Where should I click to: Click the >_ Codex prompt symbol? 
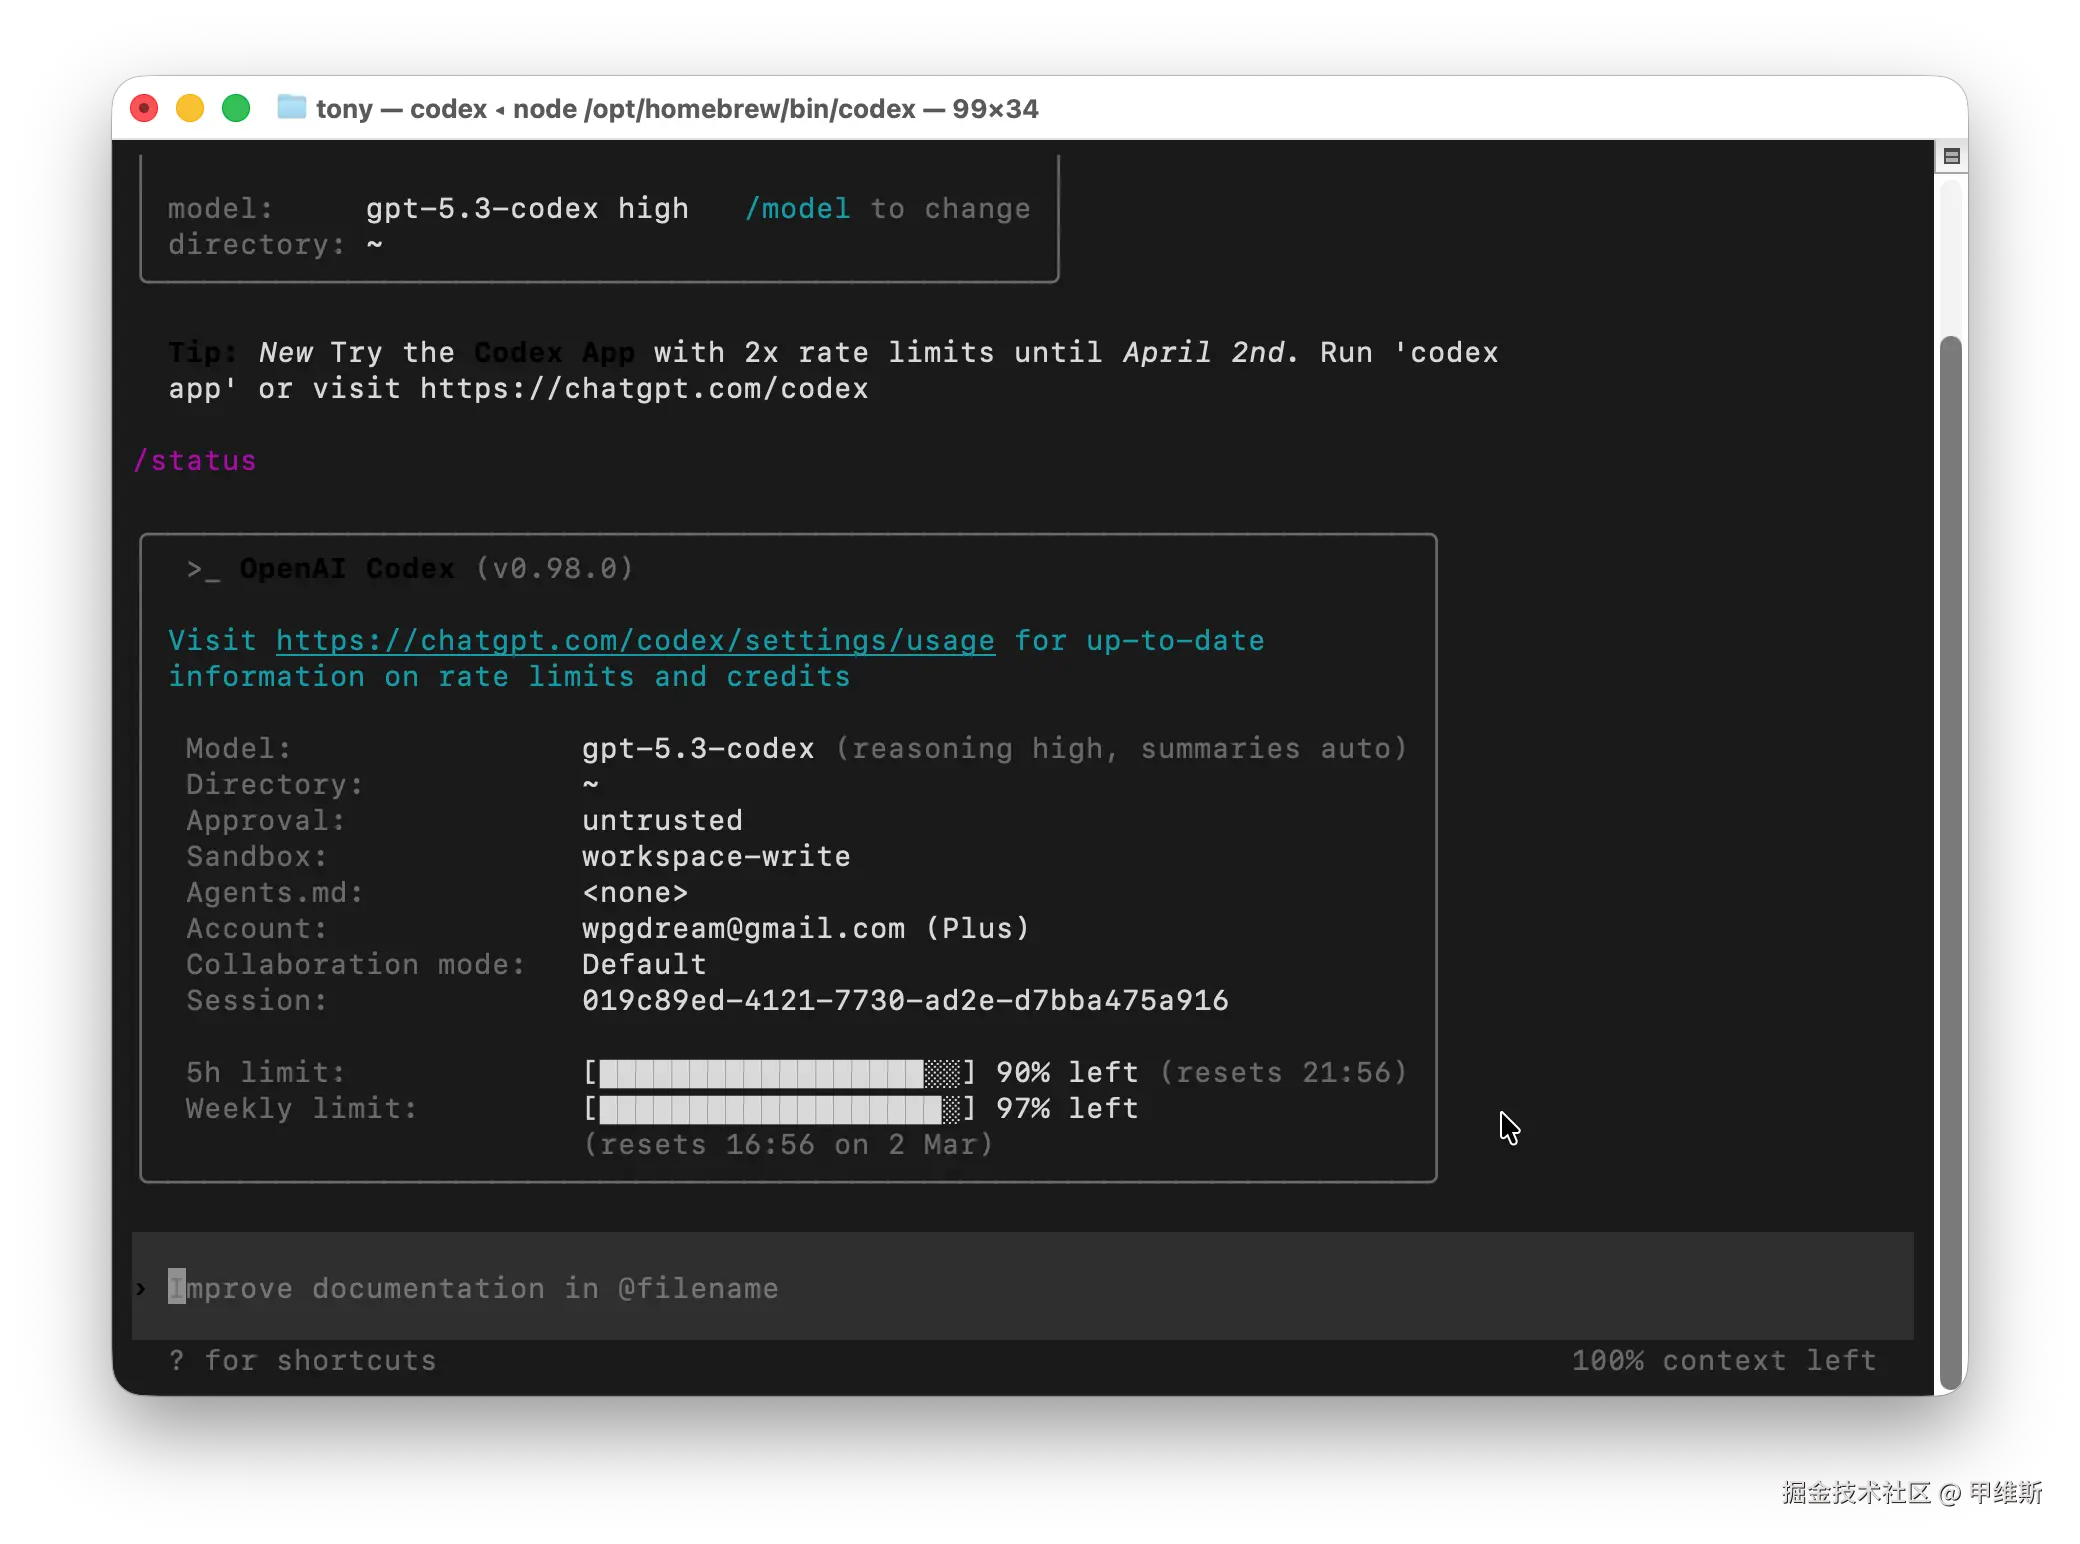point(202,569)
